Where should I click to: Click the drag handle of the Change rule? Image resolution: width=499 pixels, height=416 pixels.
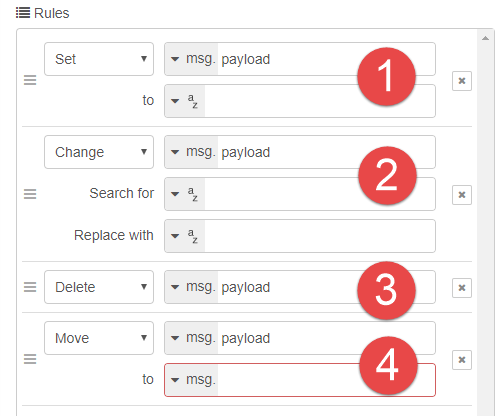click(x=30, y=194)
